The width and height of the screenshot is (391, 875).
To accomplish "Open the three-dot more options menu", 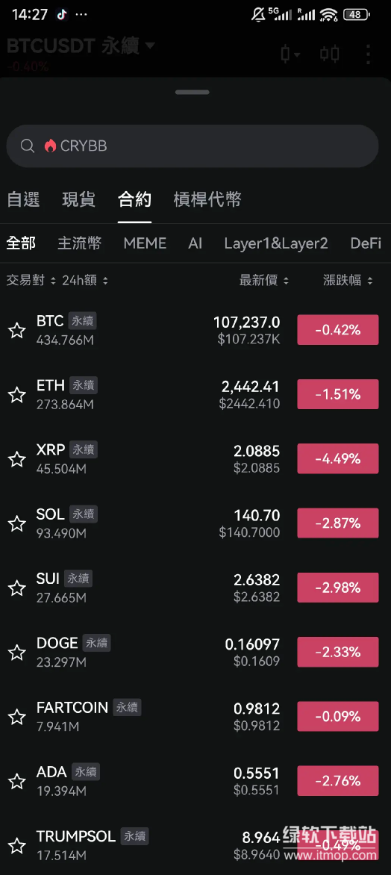I will (368, 54).
